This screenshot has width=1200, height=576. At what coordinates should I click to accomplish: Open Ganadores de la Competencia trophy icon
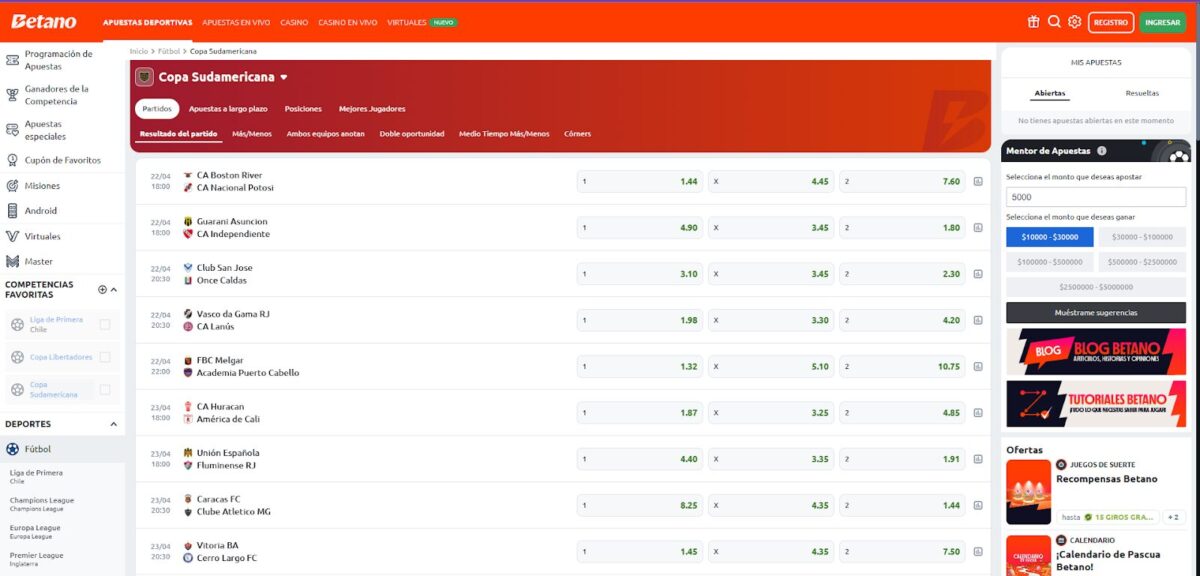[x=13, y=95]
